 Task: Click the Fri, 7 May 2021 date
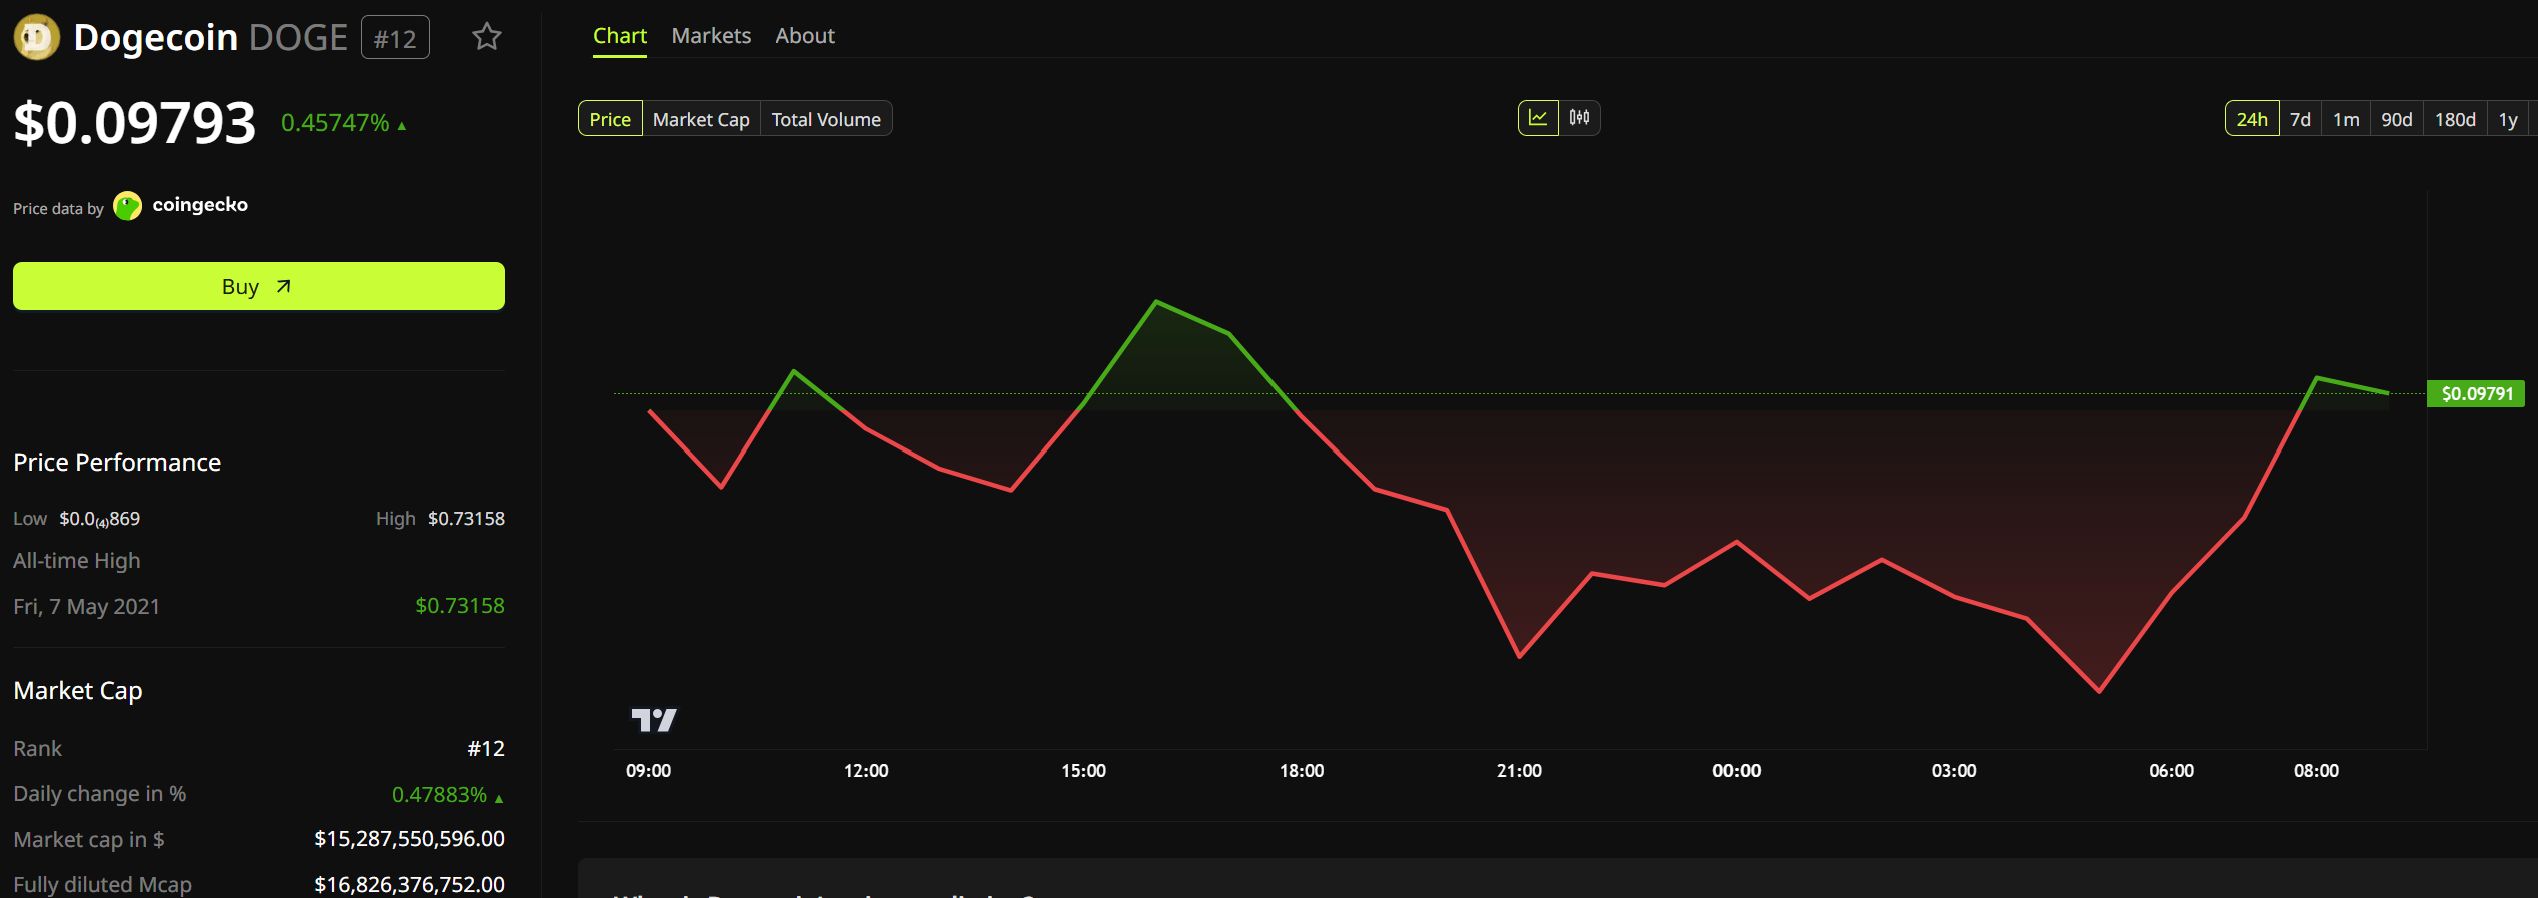pyautogui.click(x=87, y=606)
